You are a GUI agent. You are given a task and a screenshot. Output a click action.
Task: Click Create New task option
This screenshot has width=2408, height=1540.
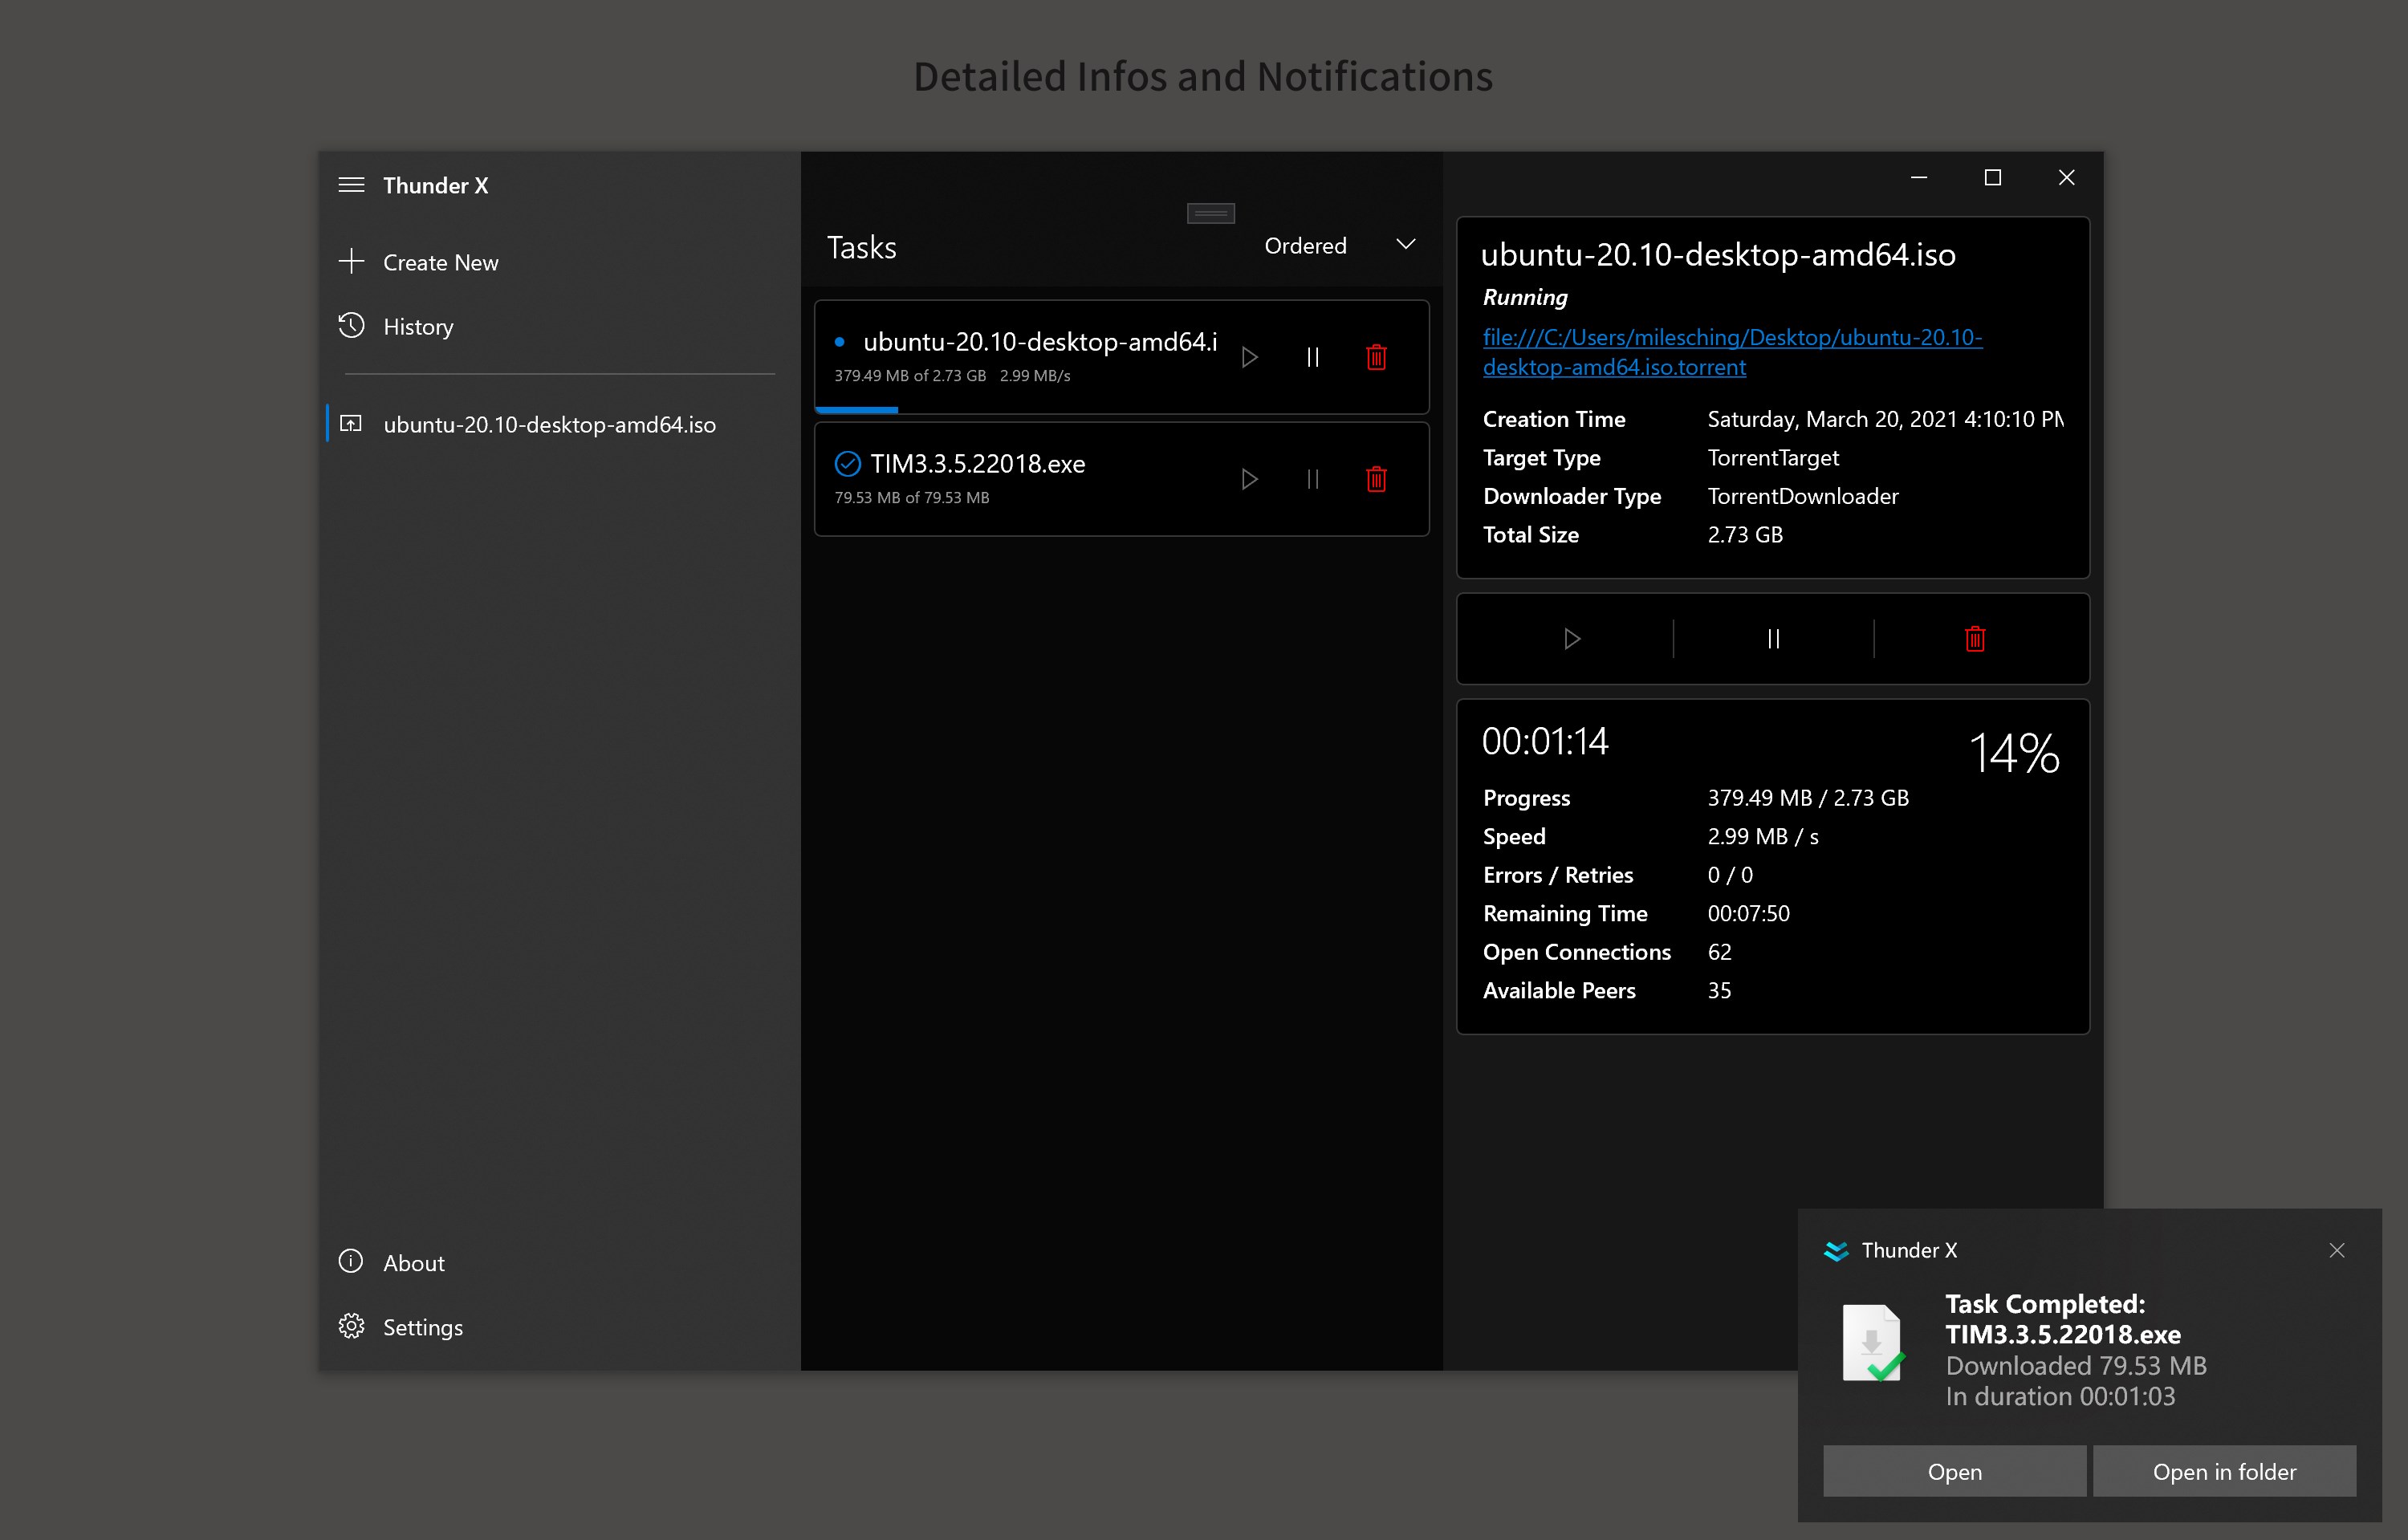[441, 262]
